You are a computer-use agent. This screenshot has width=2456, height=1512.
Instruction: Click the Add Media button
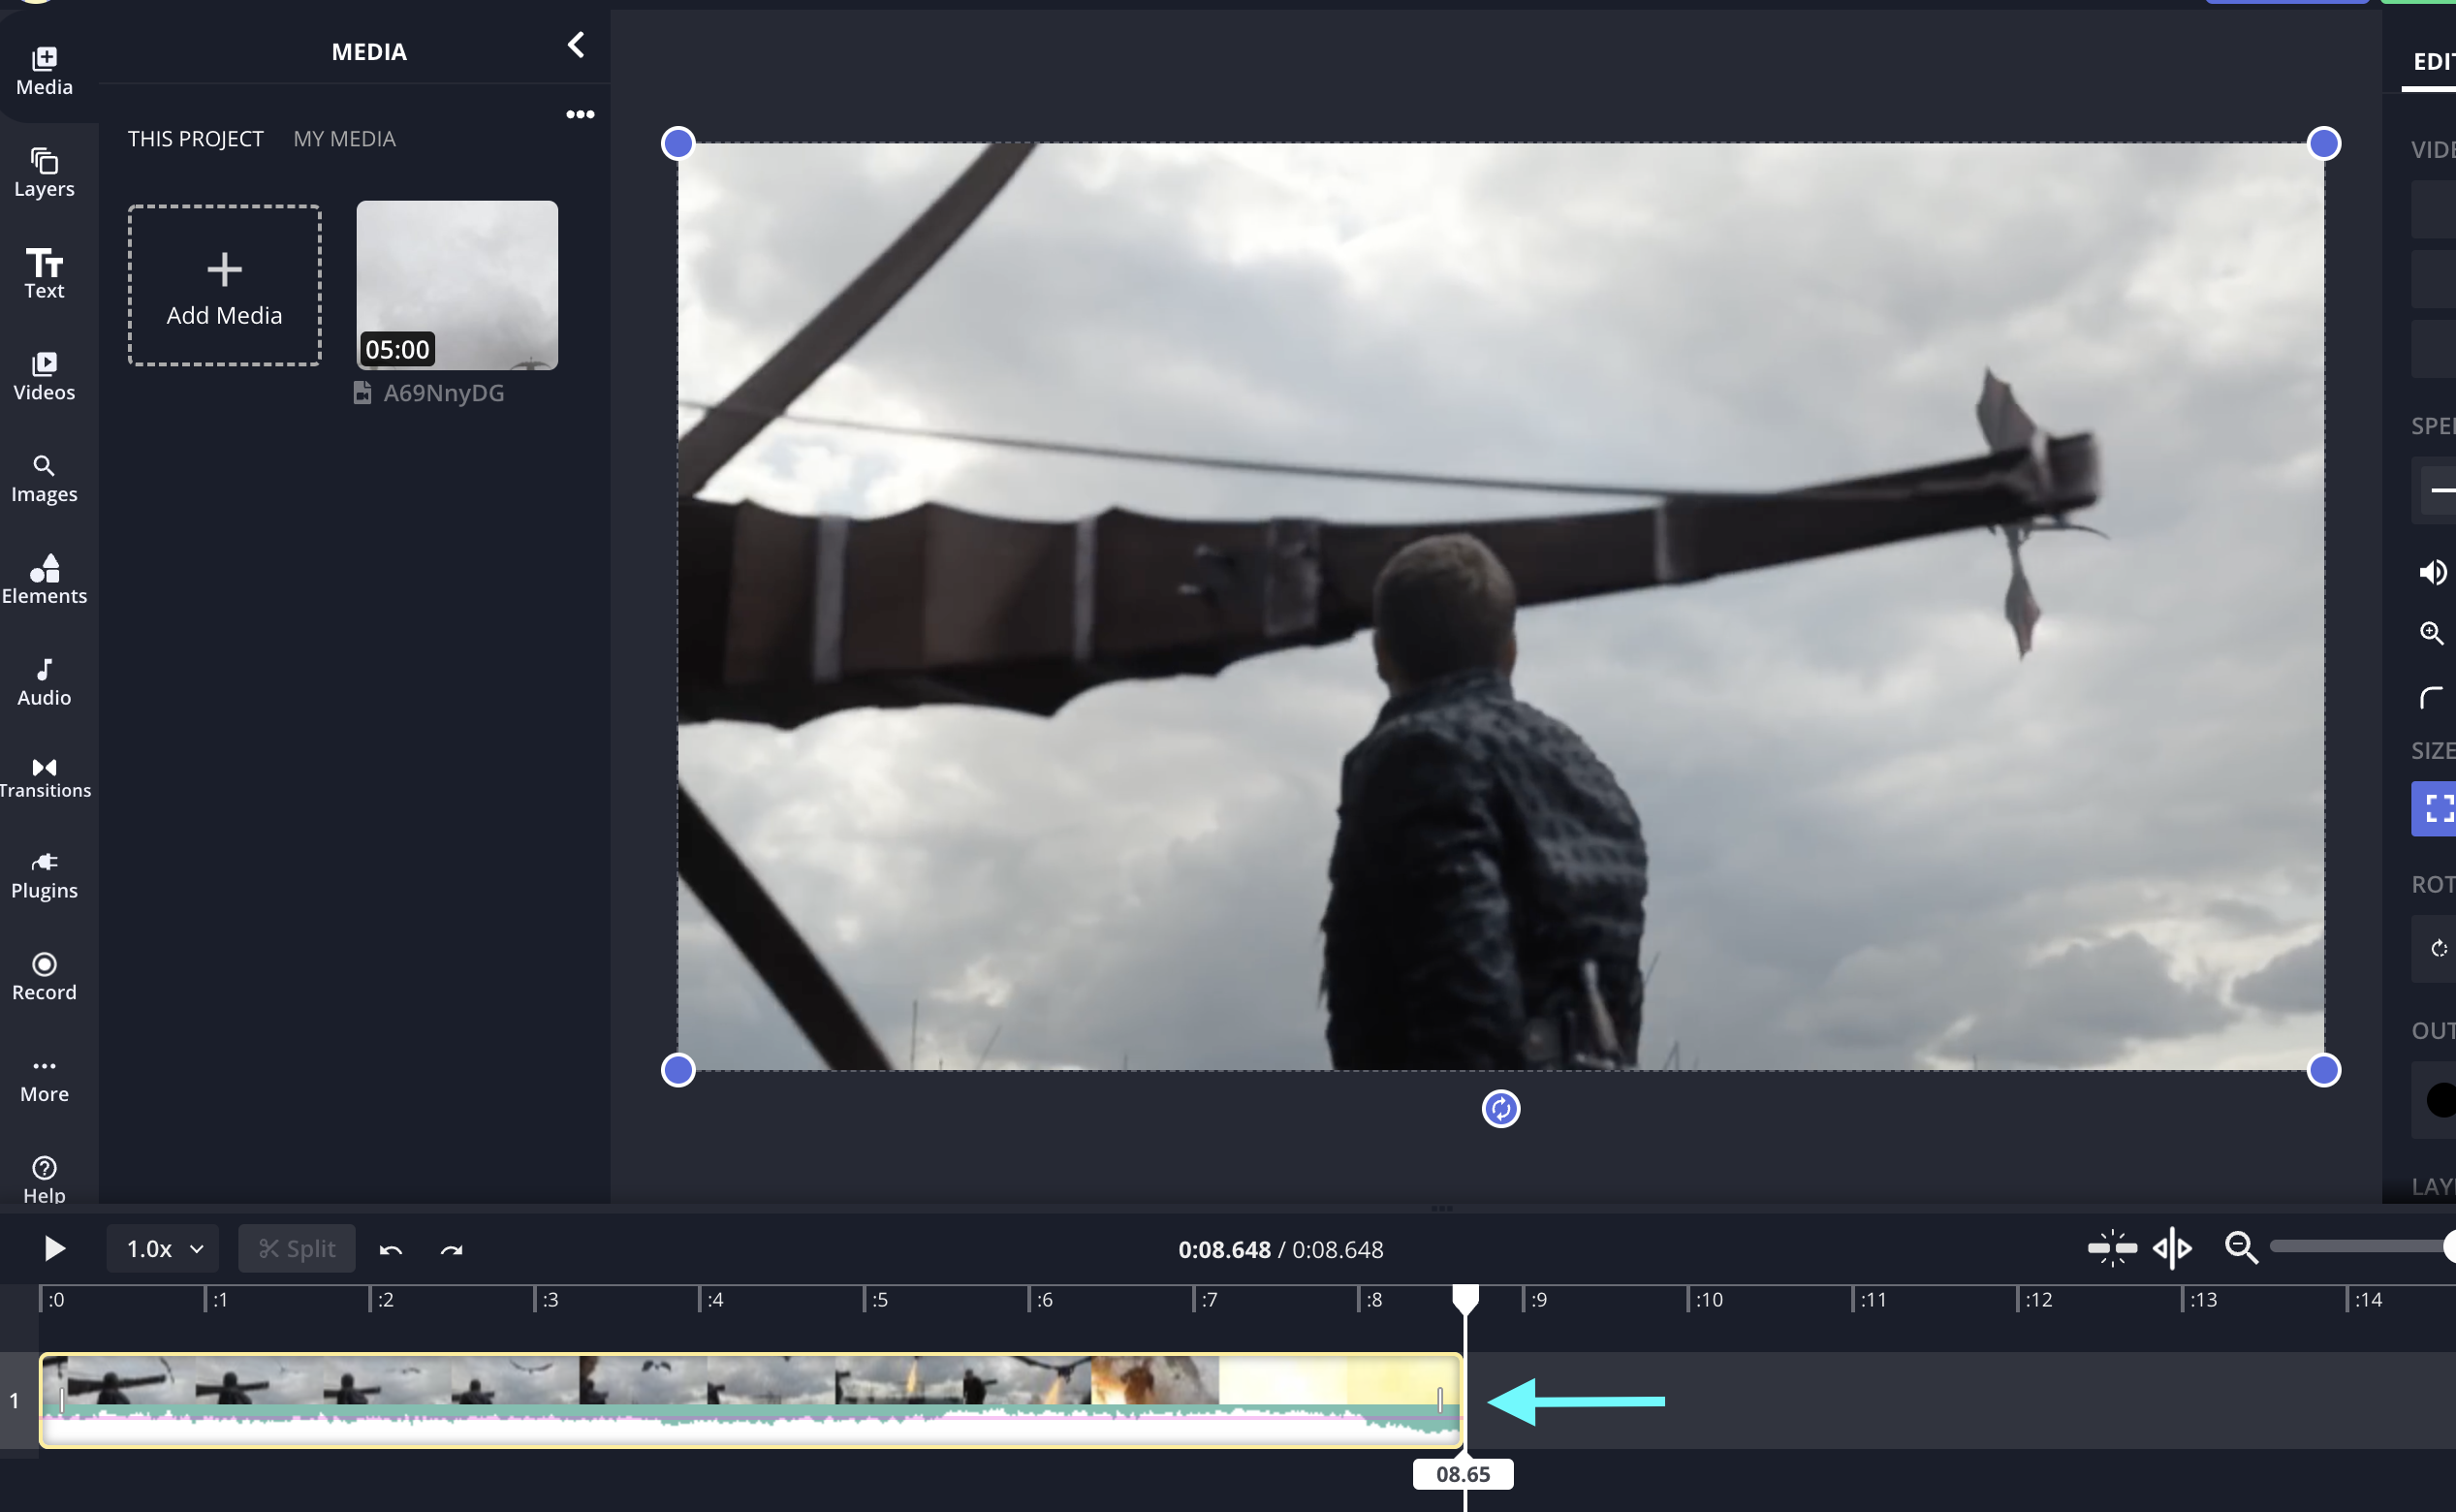tap(224, 286)
